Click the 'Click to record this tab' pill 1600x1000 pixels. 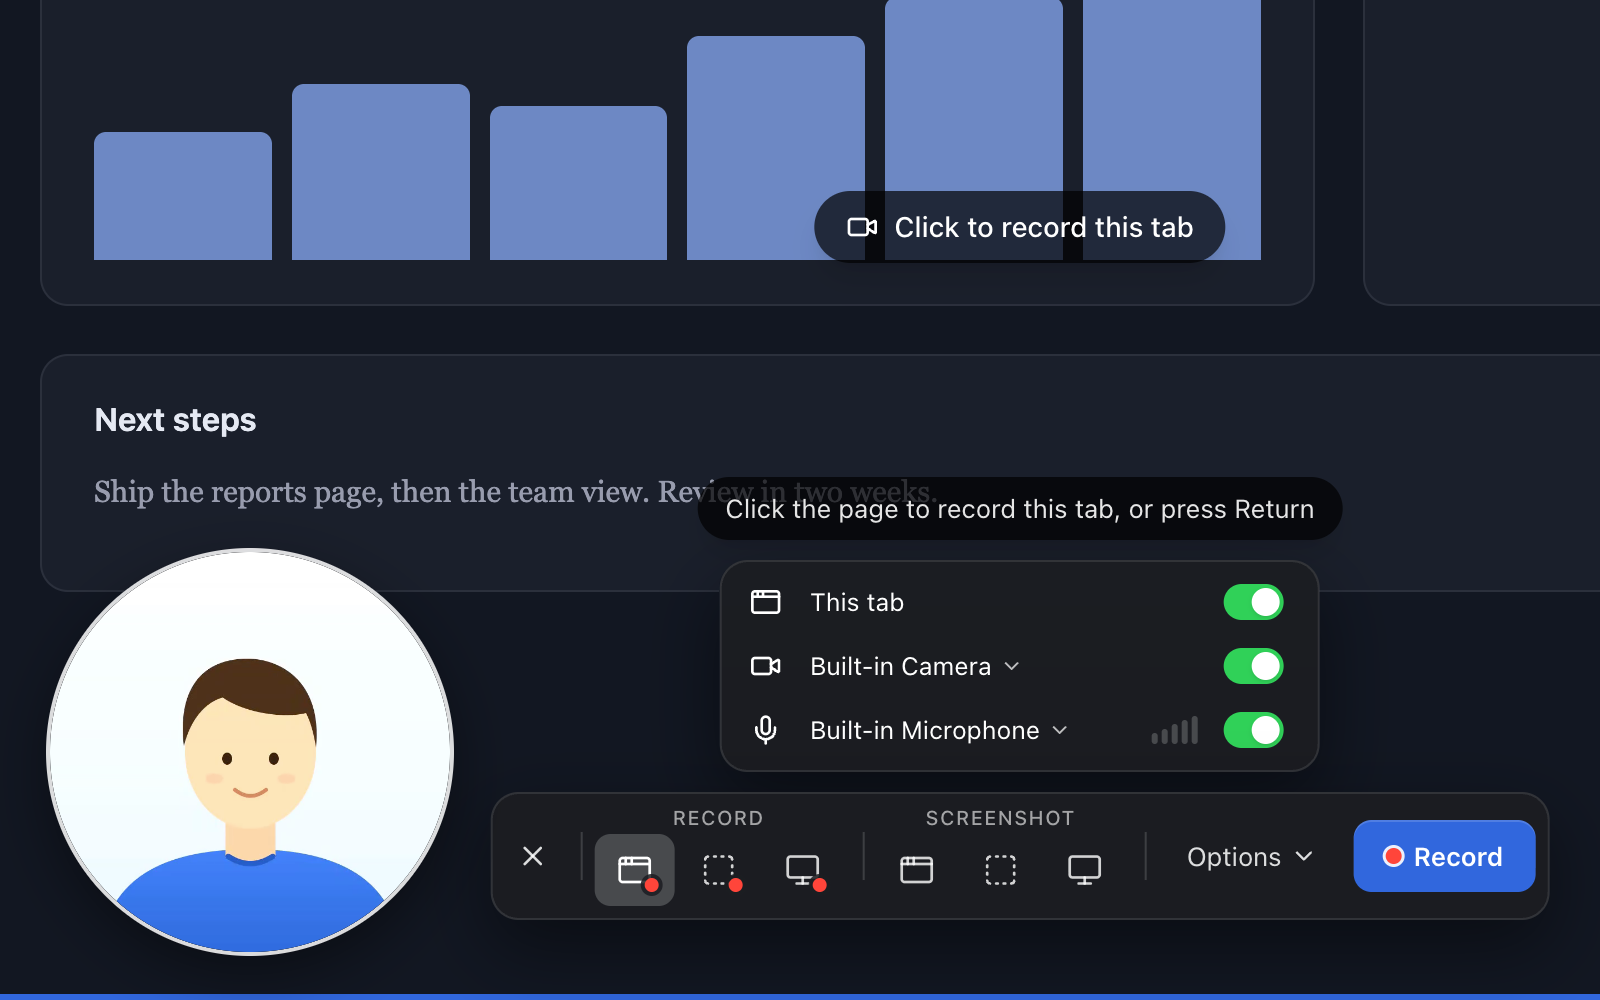(x=1020, y=227)
